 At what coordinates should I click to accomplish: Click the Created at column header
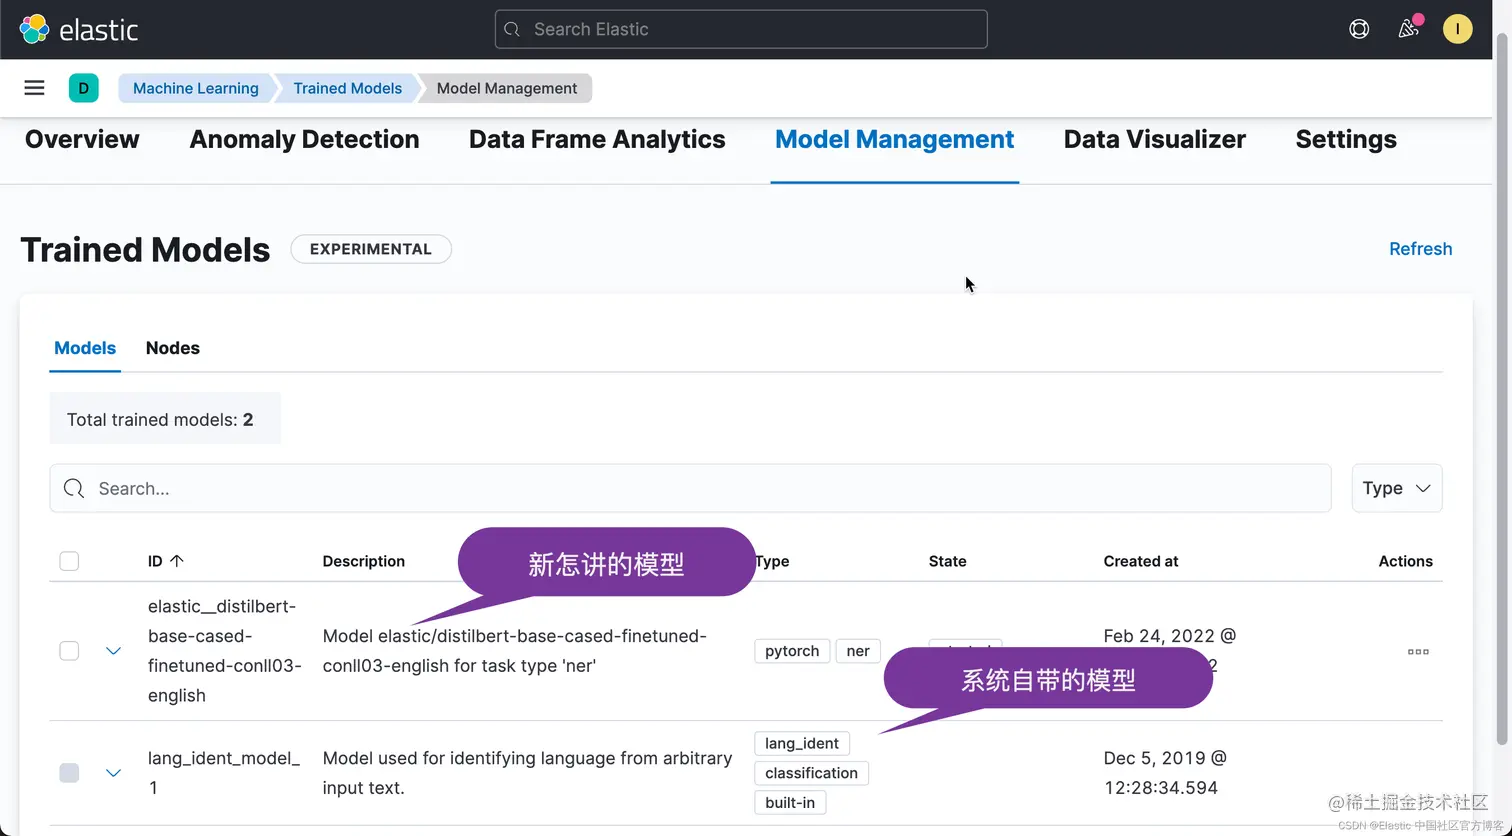(x=1141, y=561)
